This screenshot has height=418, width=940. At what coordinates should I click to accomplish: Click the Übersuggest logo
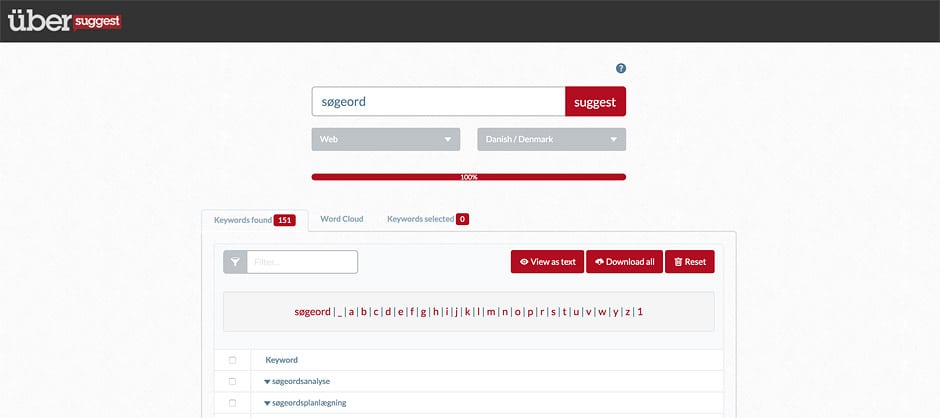pos(64,20)
